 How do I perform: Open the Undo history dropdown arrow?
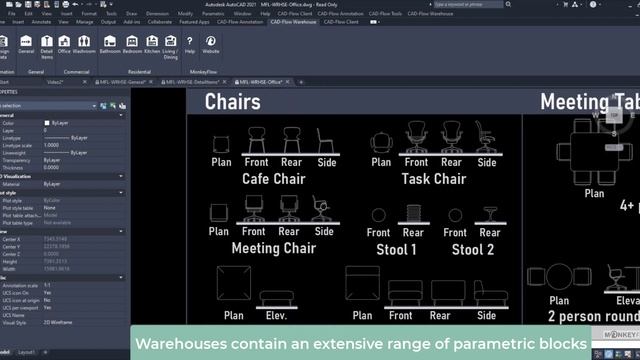82,4
